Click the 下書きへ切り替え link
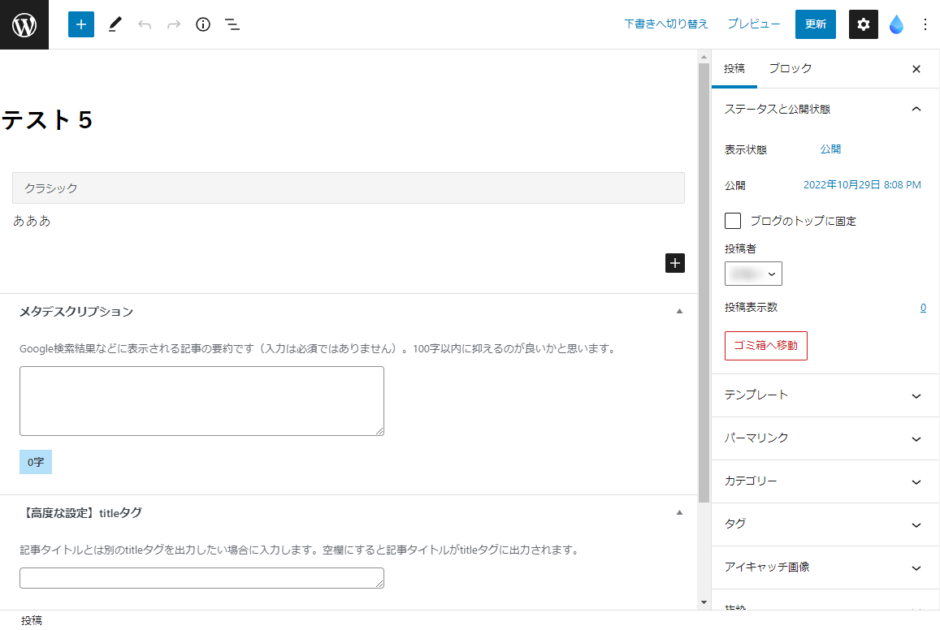 pyautogui.click(x=666, y=24)
